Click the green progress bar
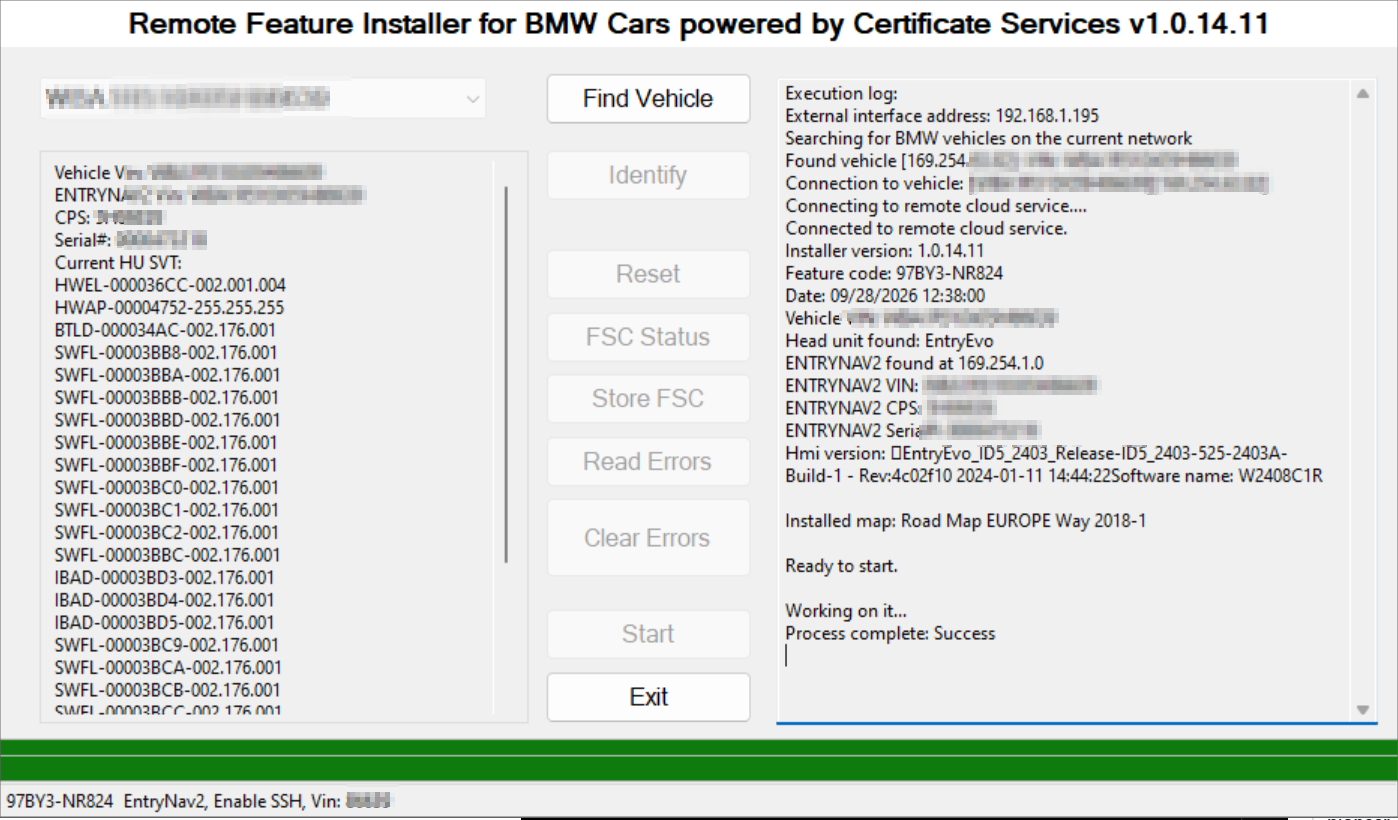The width and height of the screenshot is (1398, 820). pyautogui.click(x=699, y=760)
